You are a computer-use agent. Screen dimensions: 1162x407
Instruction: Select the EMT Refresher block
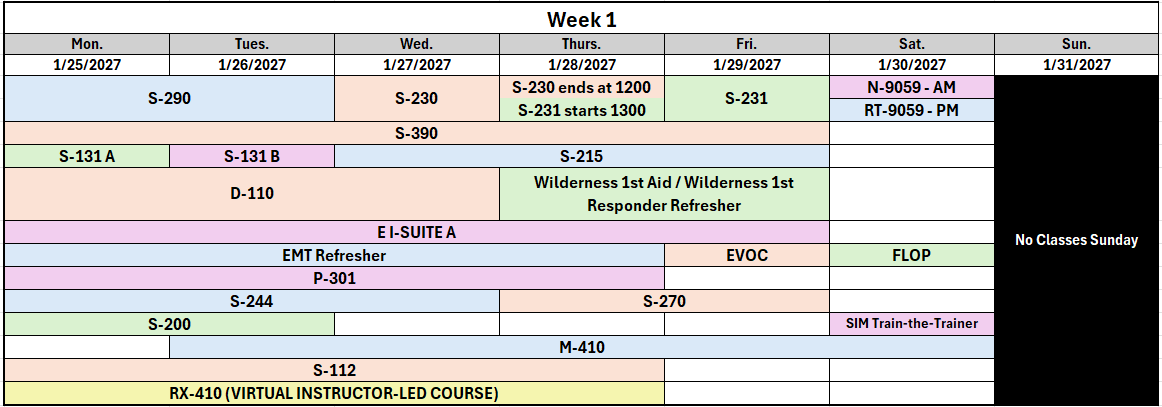[334, 256]
